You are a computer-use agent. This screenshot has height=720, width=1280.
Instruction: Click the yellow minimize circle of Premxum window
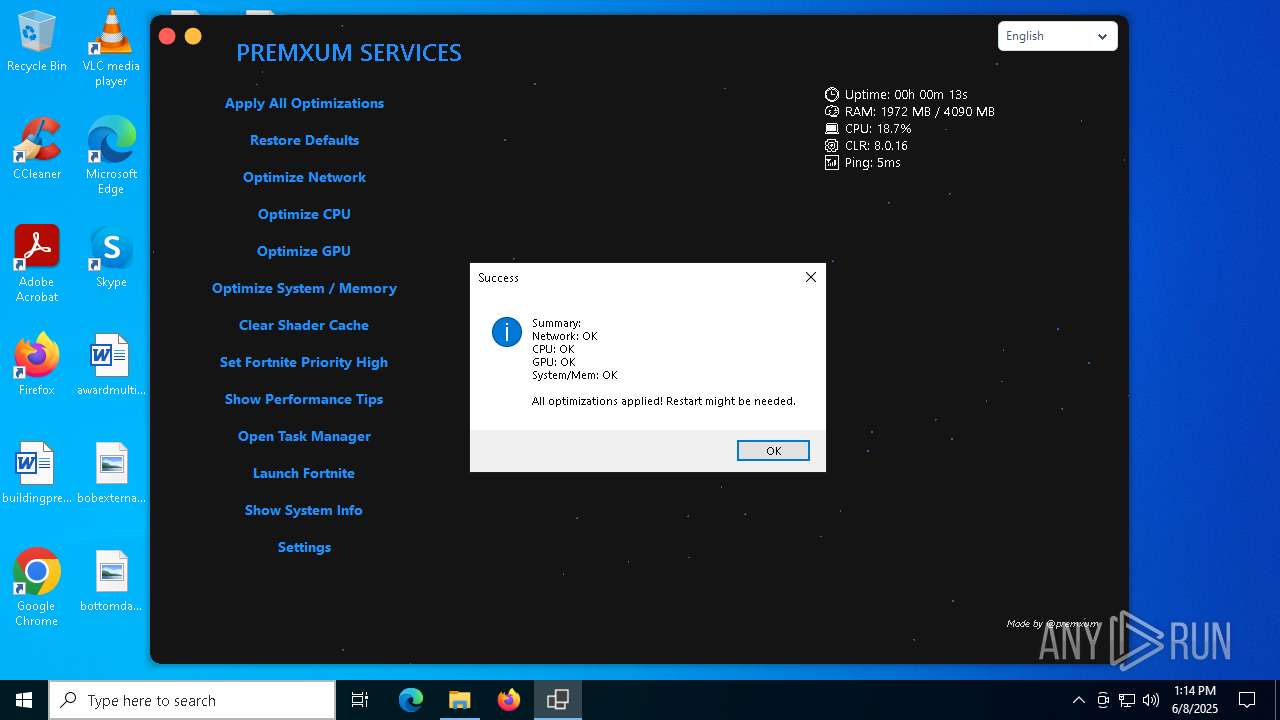click(193, 36)
